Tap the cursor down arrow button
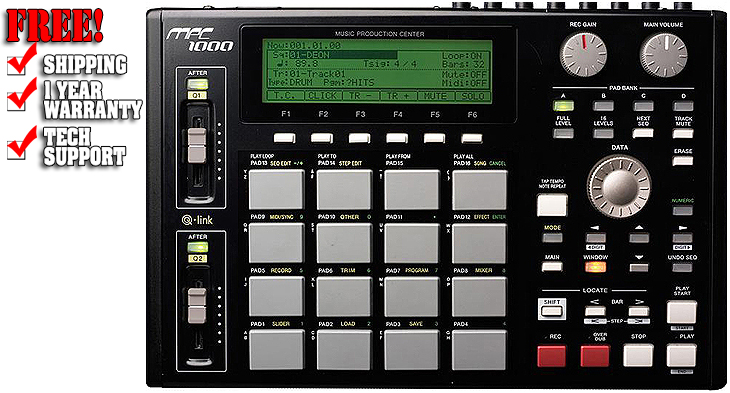The height and width of the screenshot is (393, 730). point(639,268)
